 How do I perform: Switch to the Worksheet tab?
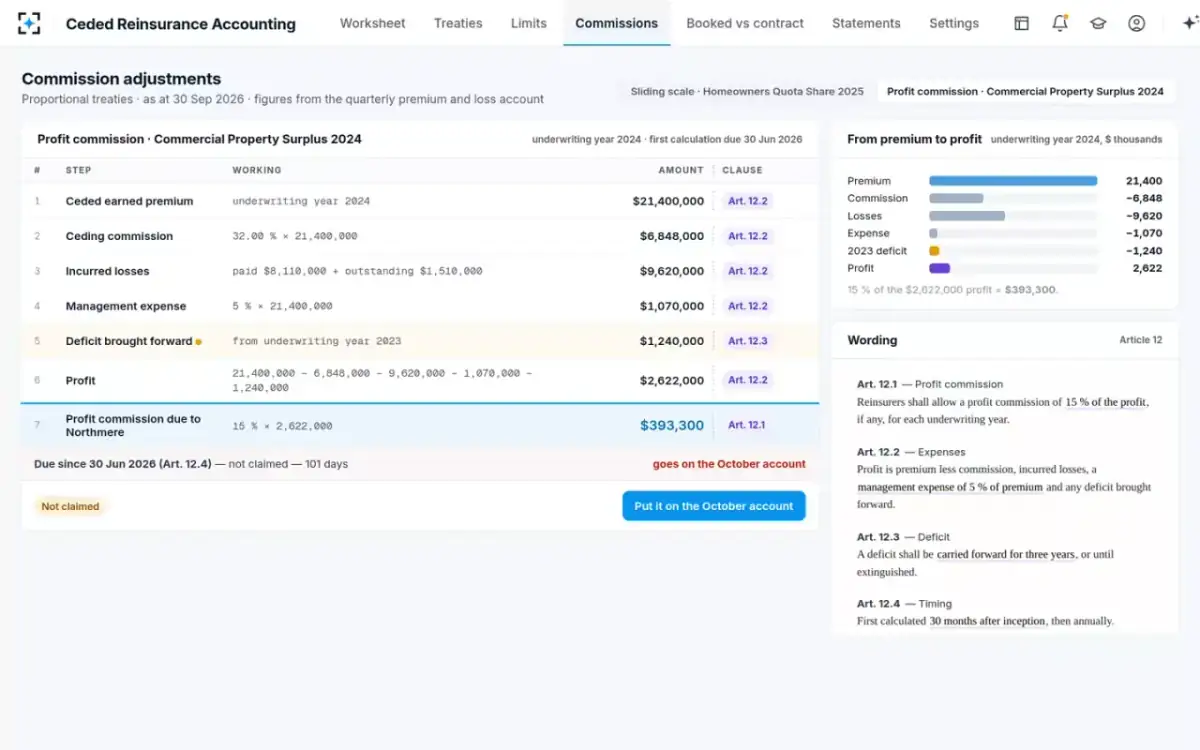coord(372,23)
